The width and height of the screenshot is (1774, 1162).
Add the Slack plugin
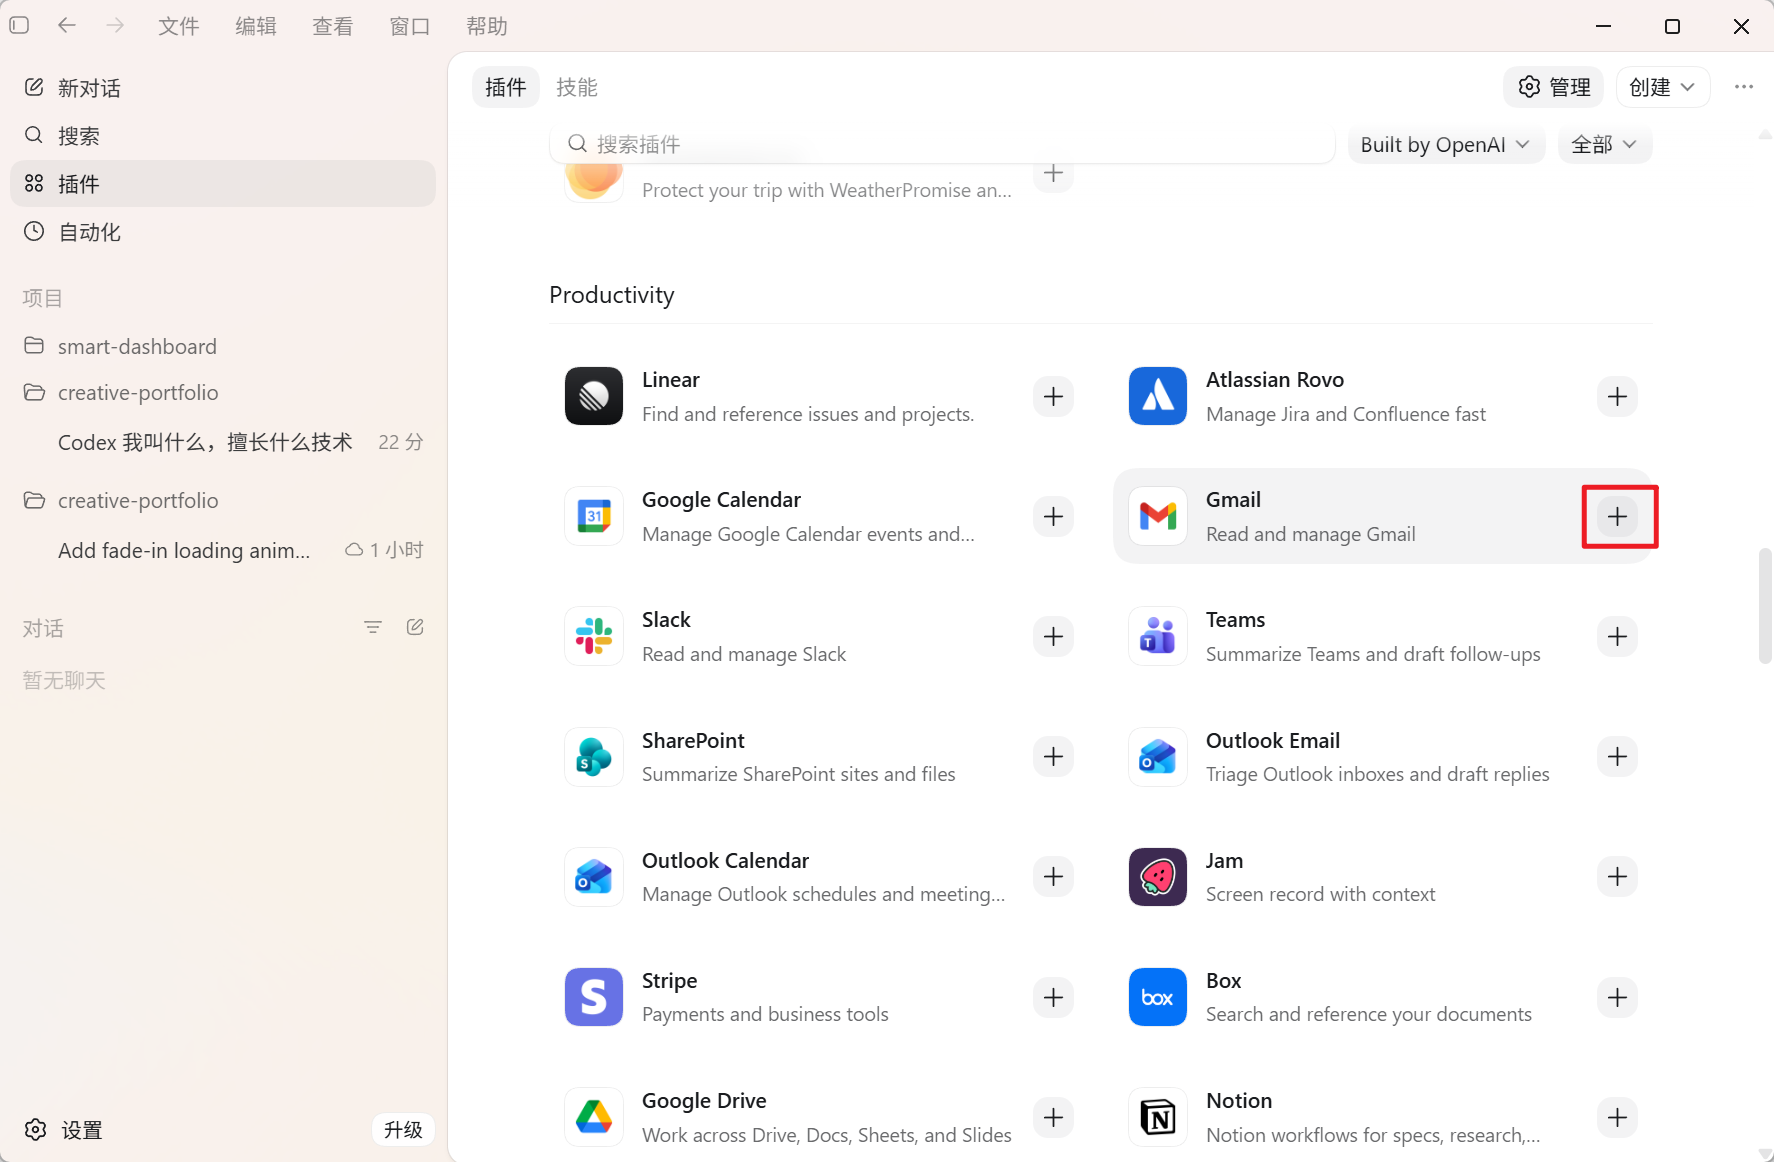point(1053,637)
